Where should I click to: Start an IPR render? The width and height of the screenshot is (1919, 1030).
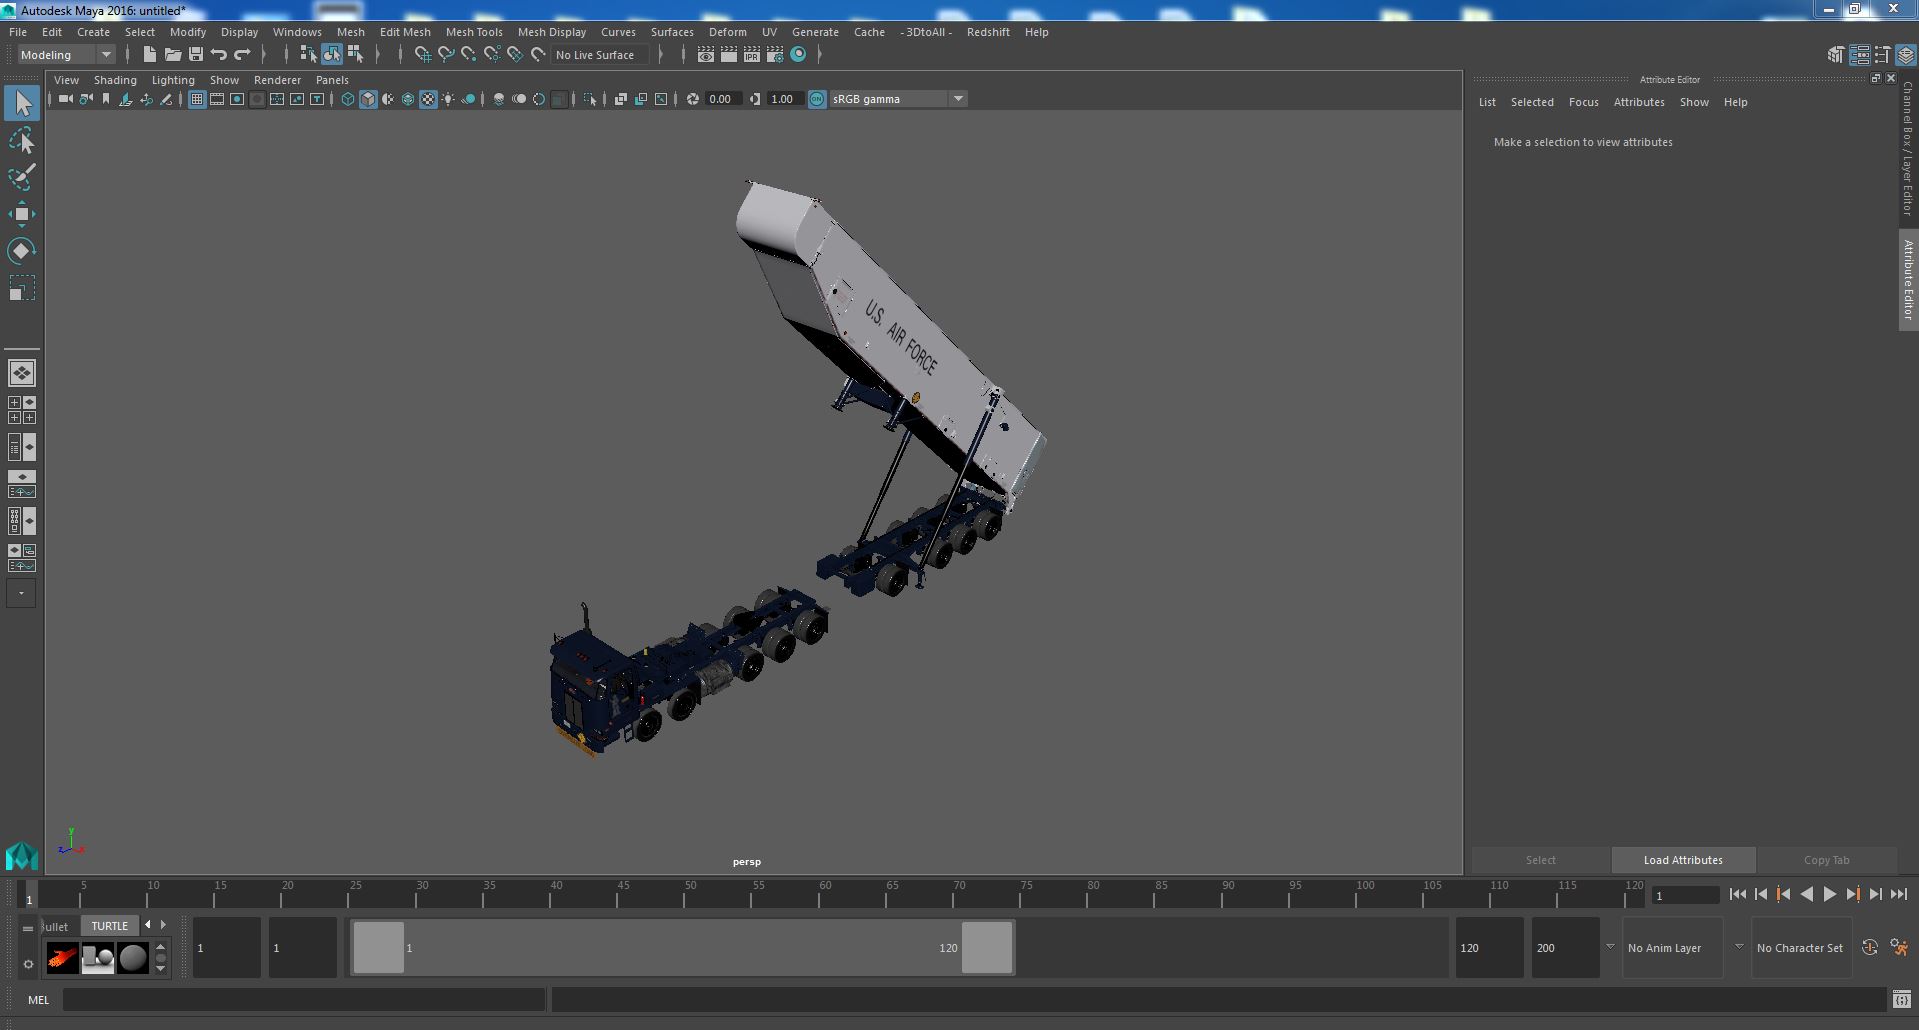tap(752, 55)
